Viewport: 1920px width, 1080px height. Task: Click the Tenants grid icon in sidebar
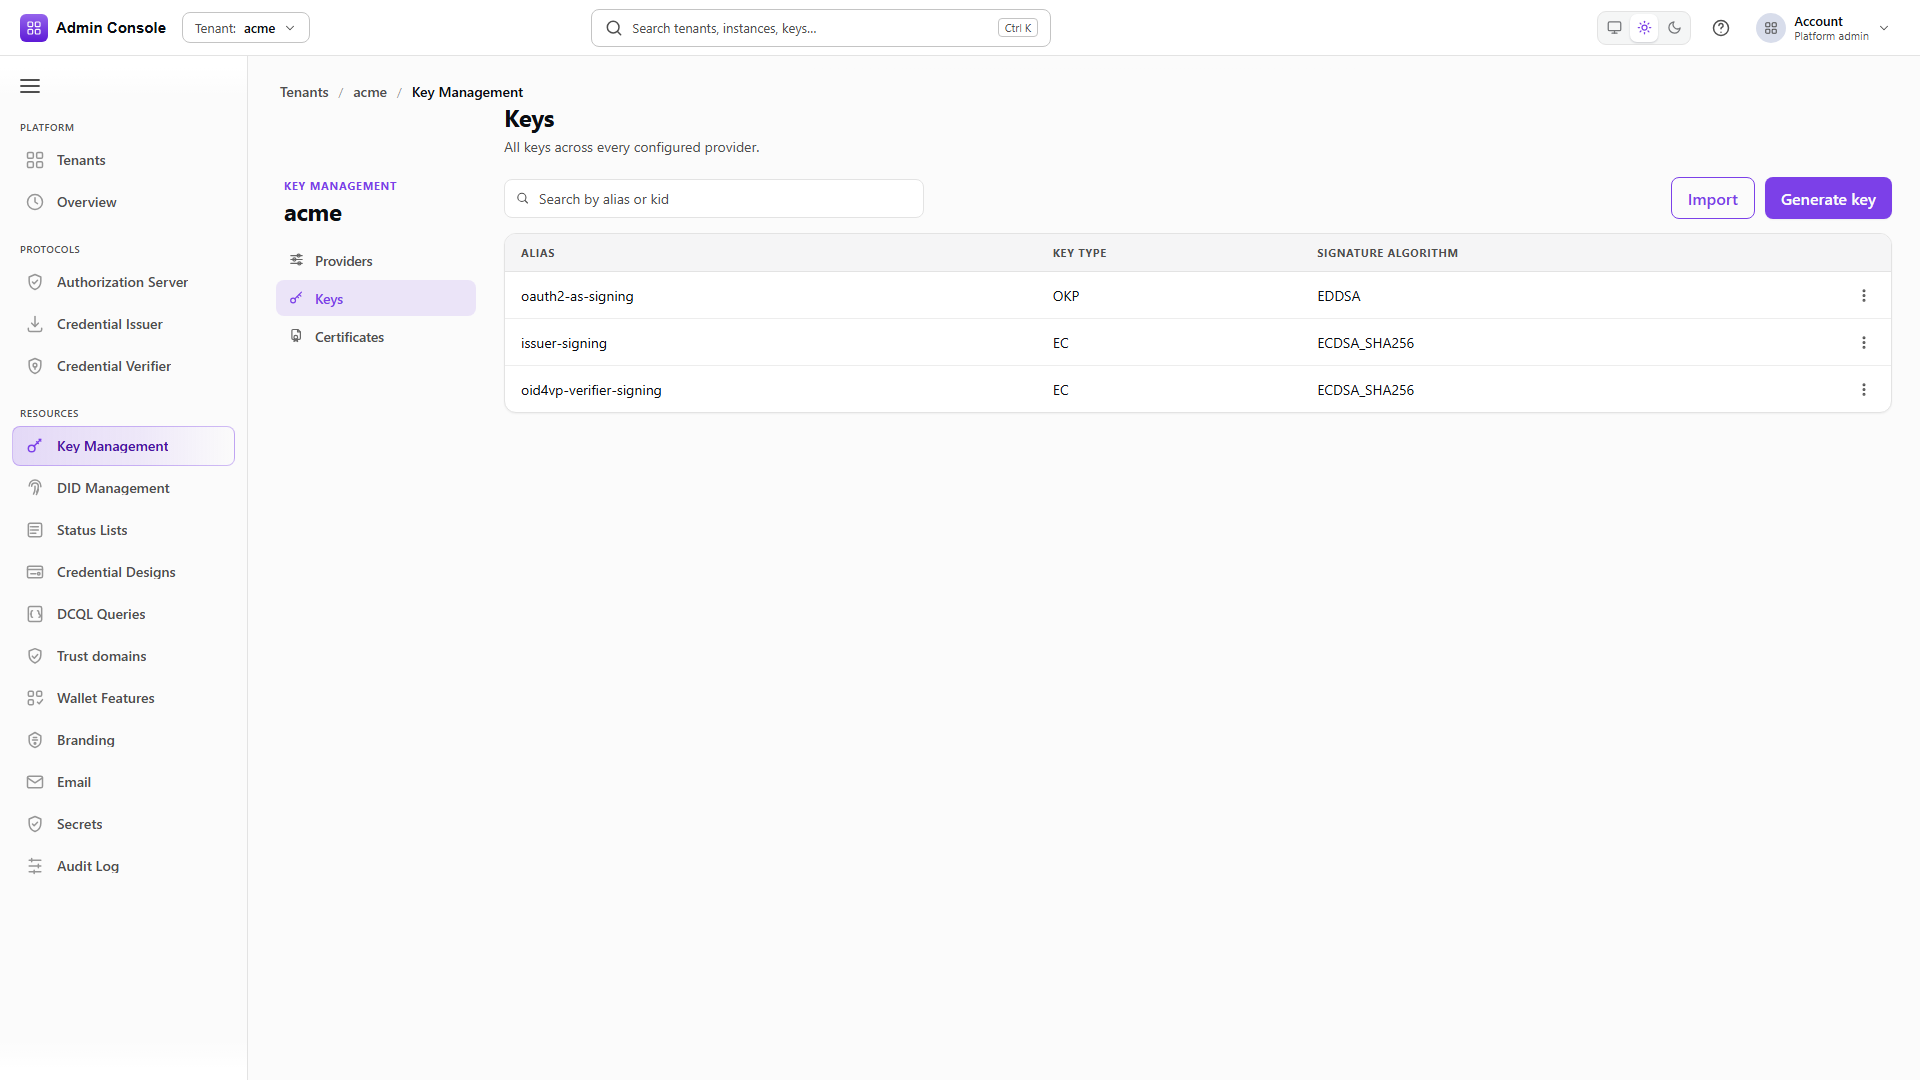click(x=35, y=160)
